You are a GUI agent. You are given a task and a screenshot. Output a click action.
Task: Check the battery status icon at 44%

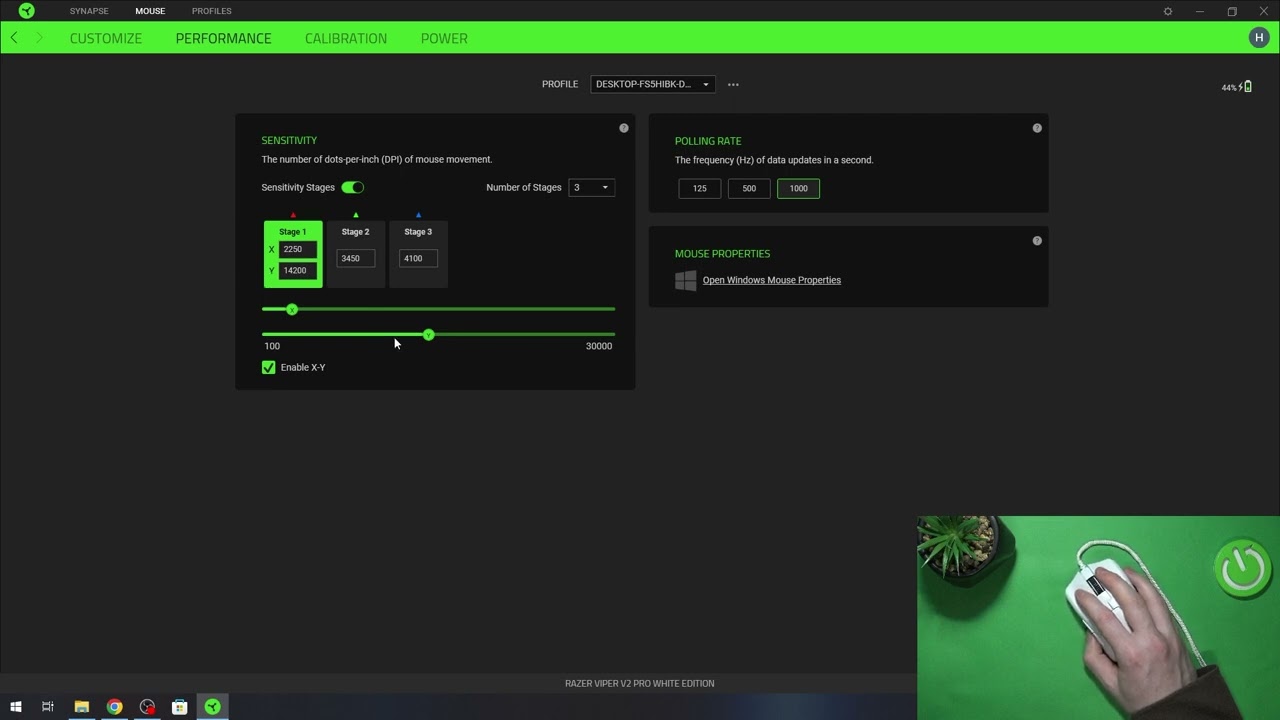1247,87
